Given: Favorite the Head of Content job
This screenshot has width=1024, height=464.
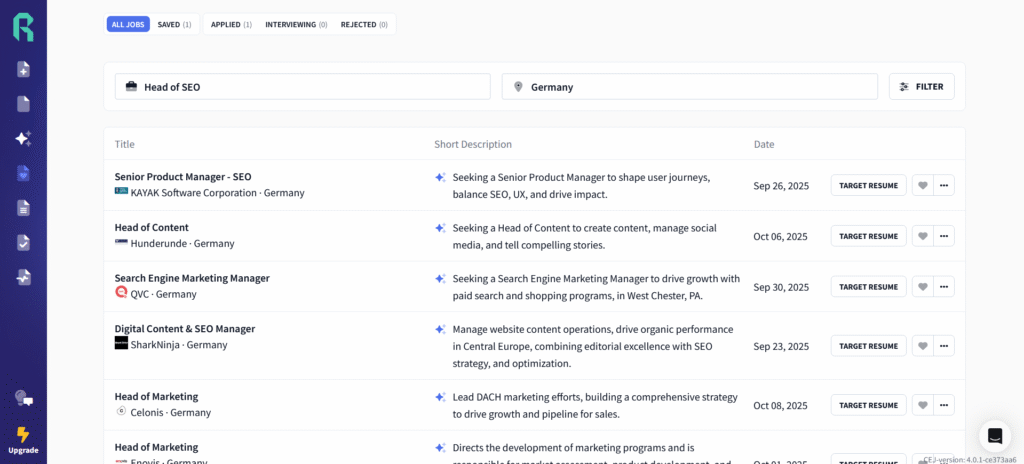Looking at the screenshot, I should [x=923, y=236].
